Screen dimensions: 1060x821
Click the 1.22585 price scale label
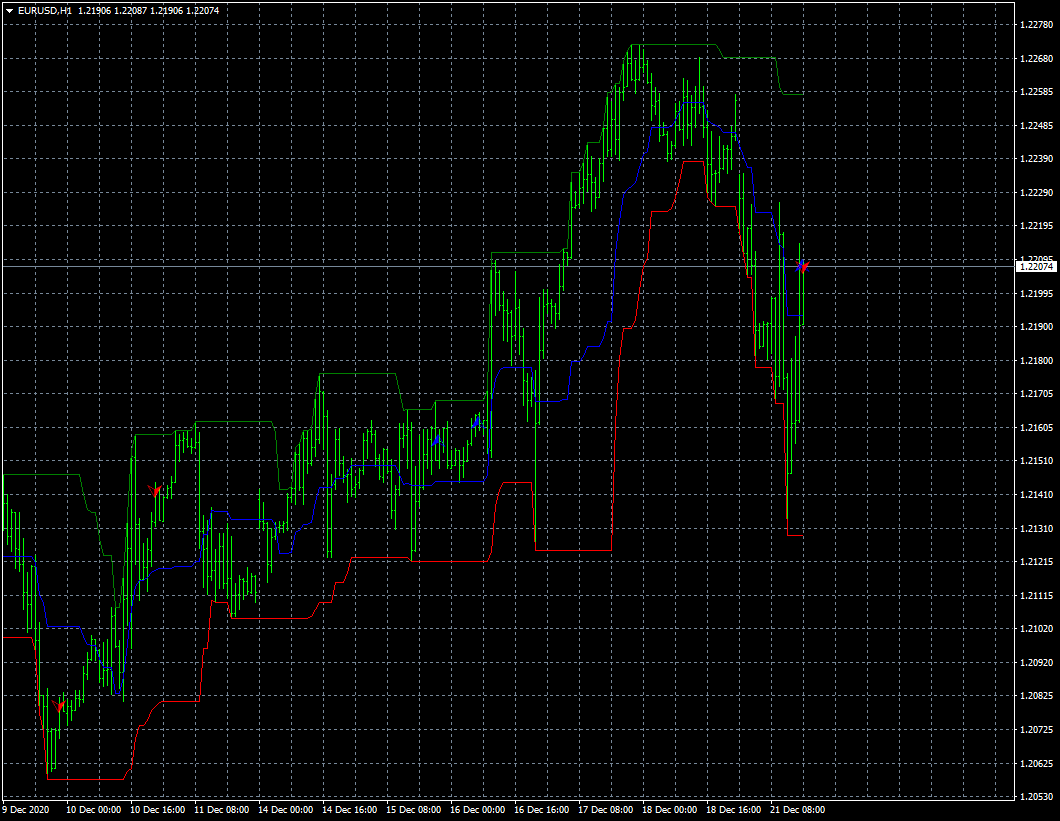tap(1036, 92)
